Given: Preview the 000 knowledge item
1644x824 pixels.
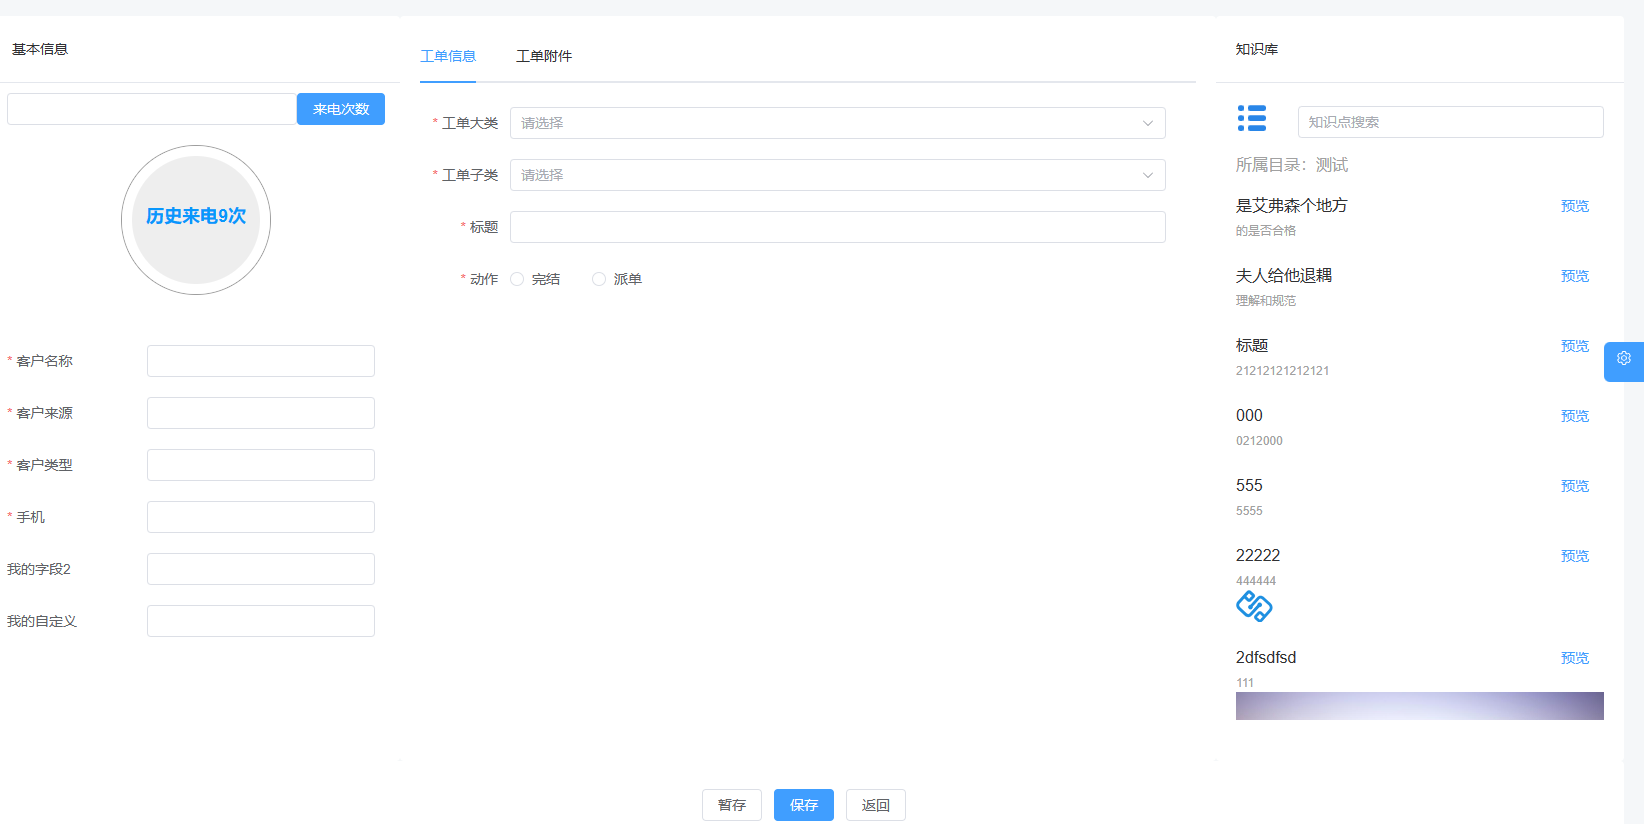Looking at the screenshot, I should (x=1575, y=416).
